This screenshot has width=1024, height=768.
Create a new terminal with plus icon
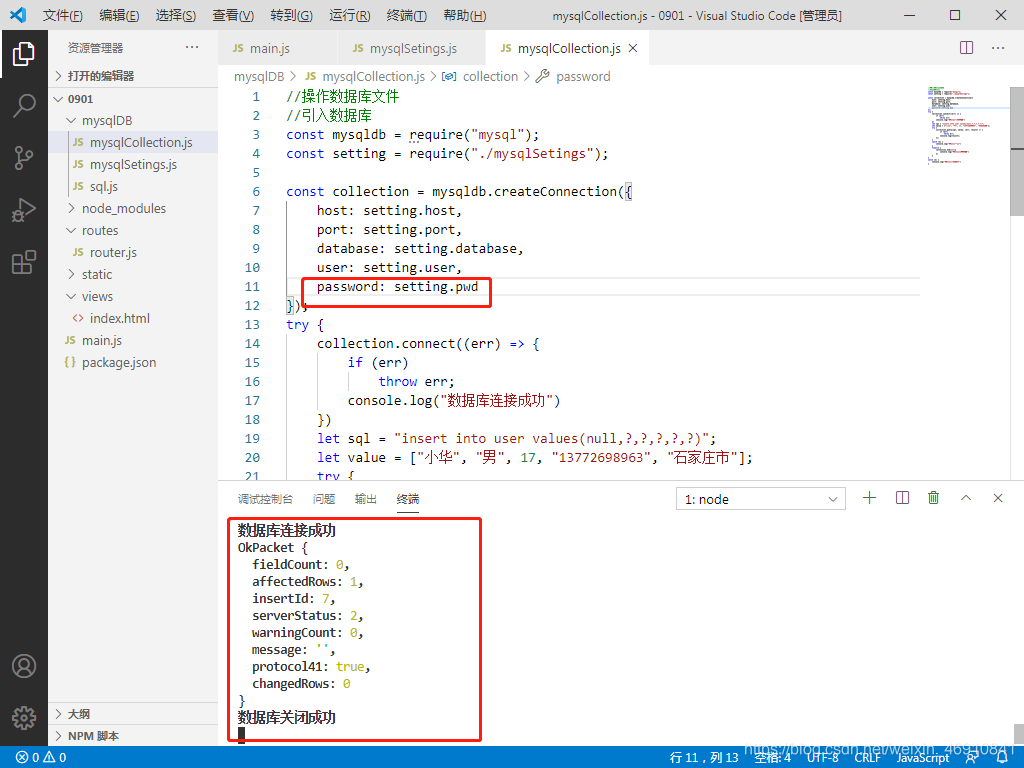pos(869,498)
